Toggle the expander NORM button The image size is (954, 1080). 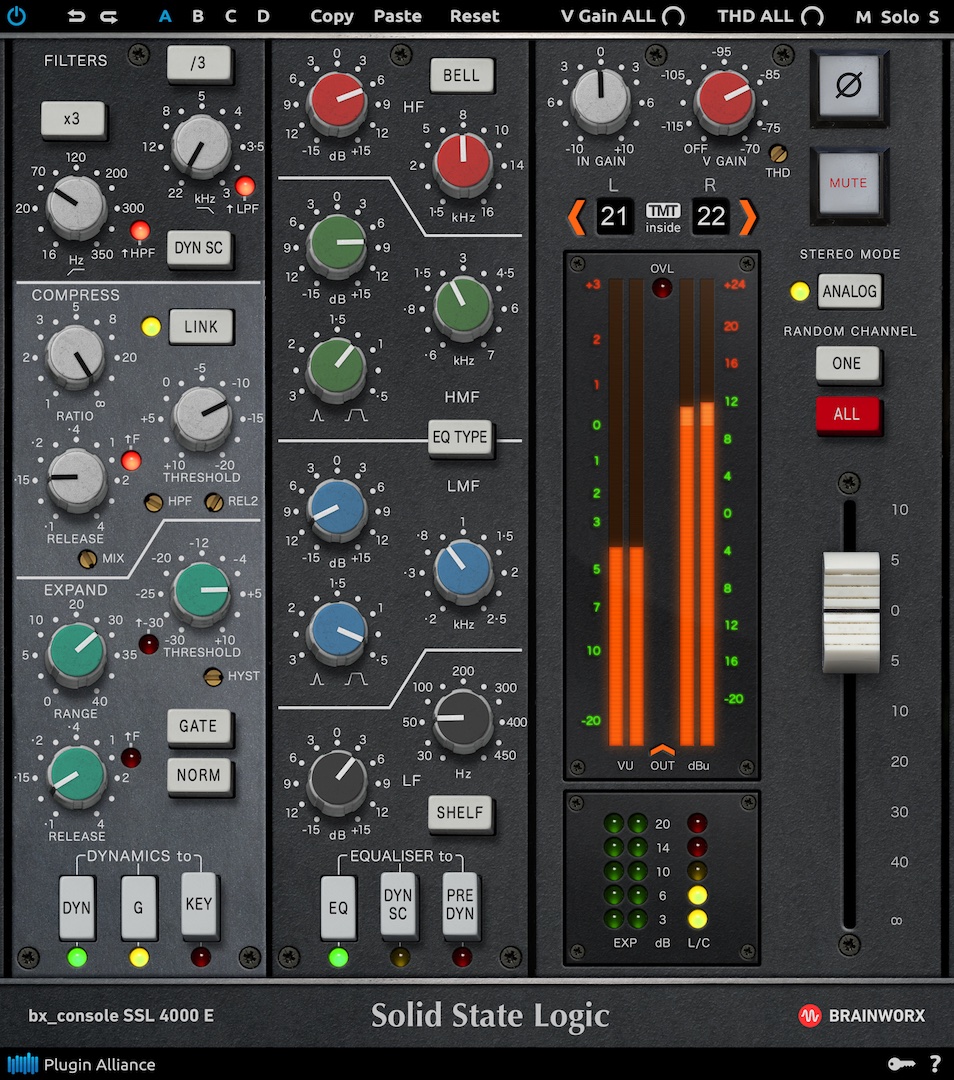pyautogui.click(x=198, y=775)
